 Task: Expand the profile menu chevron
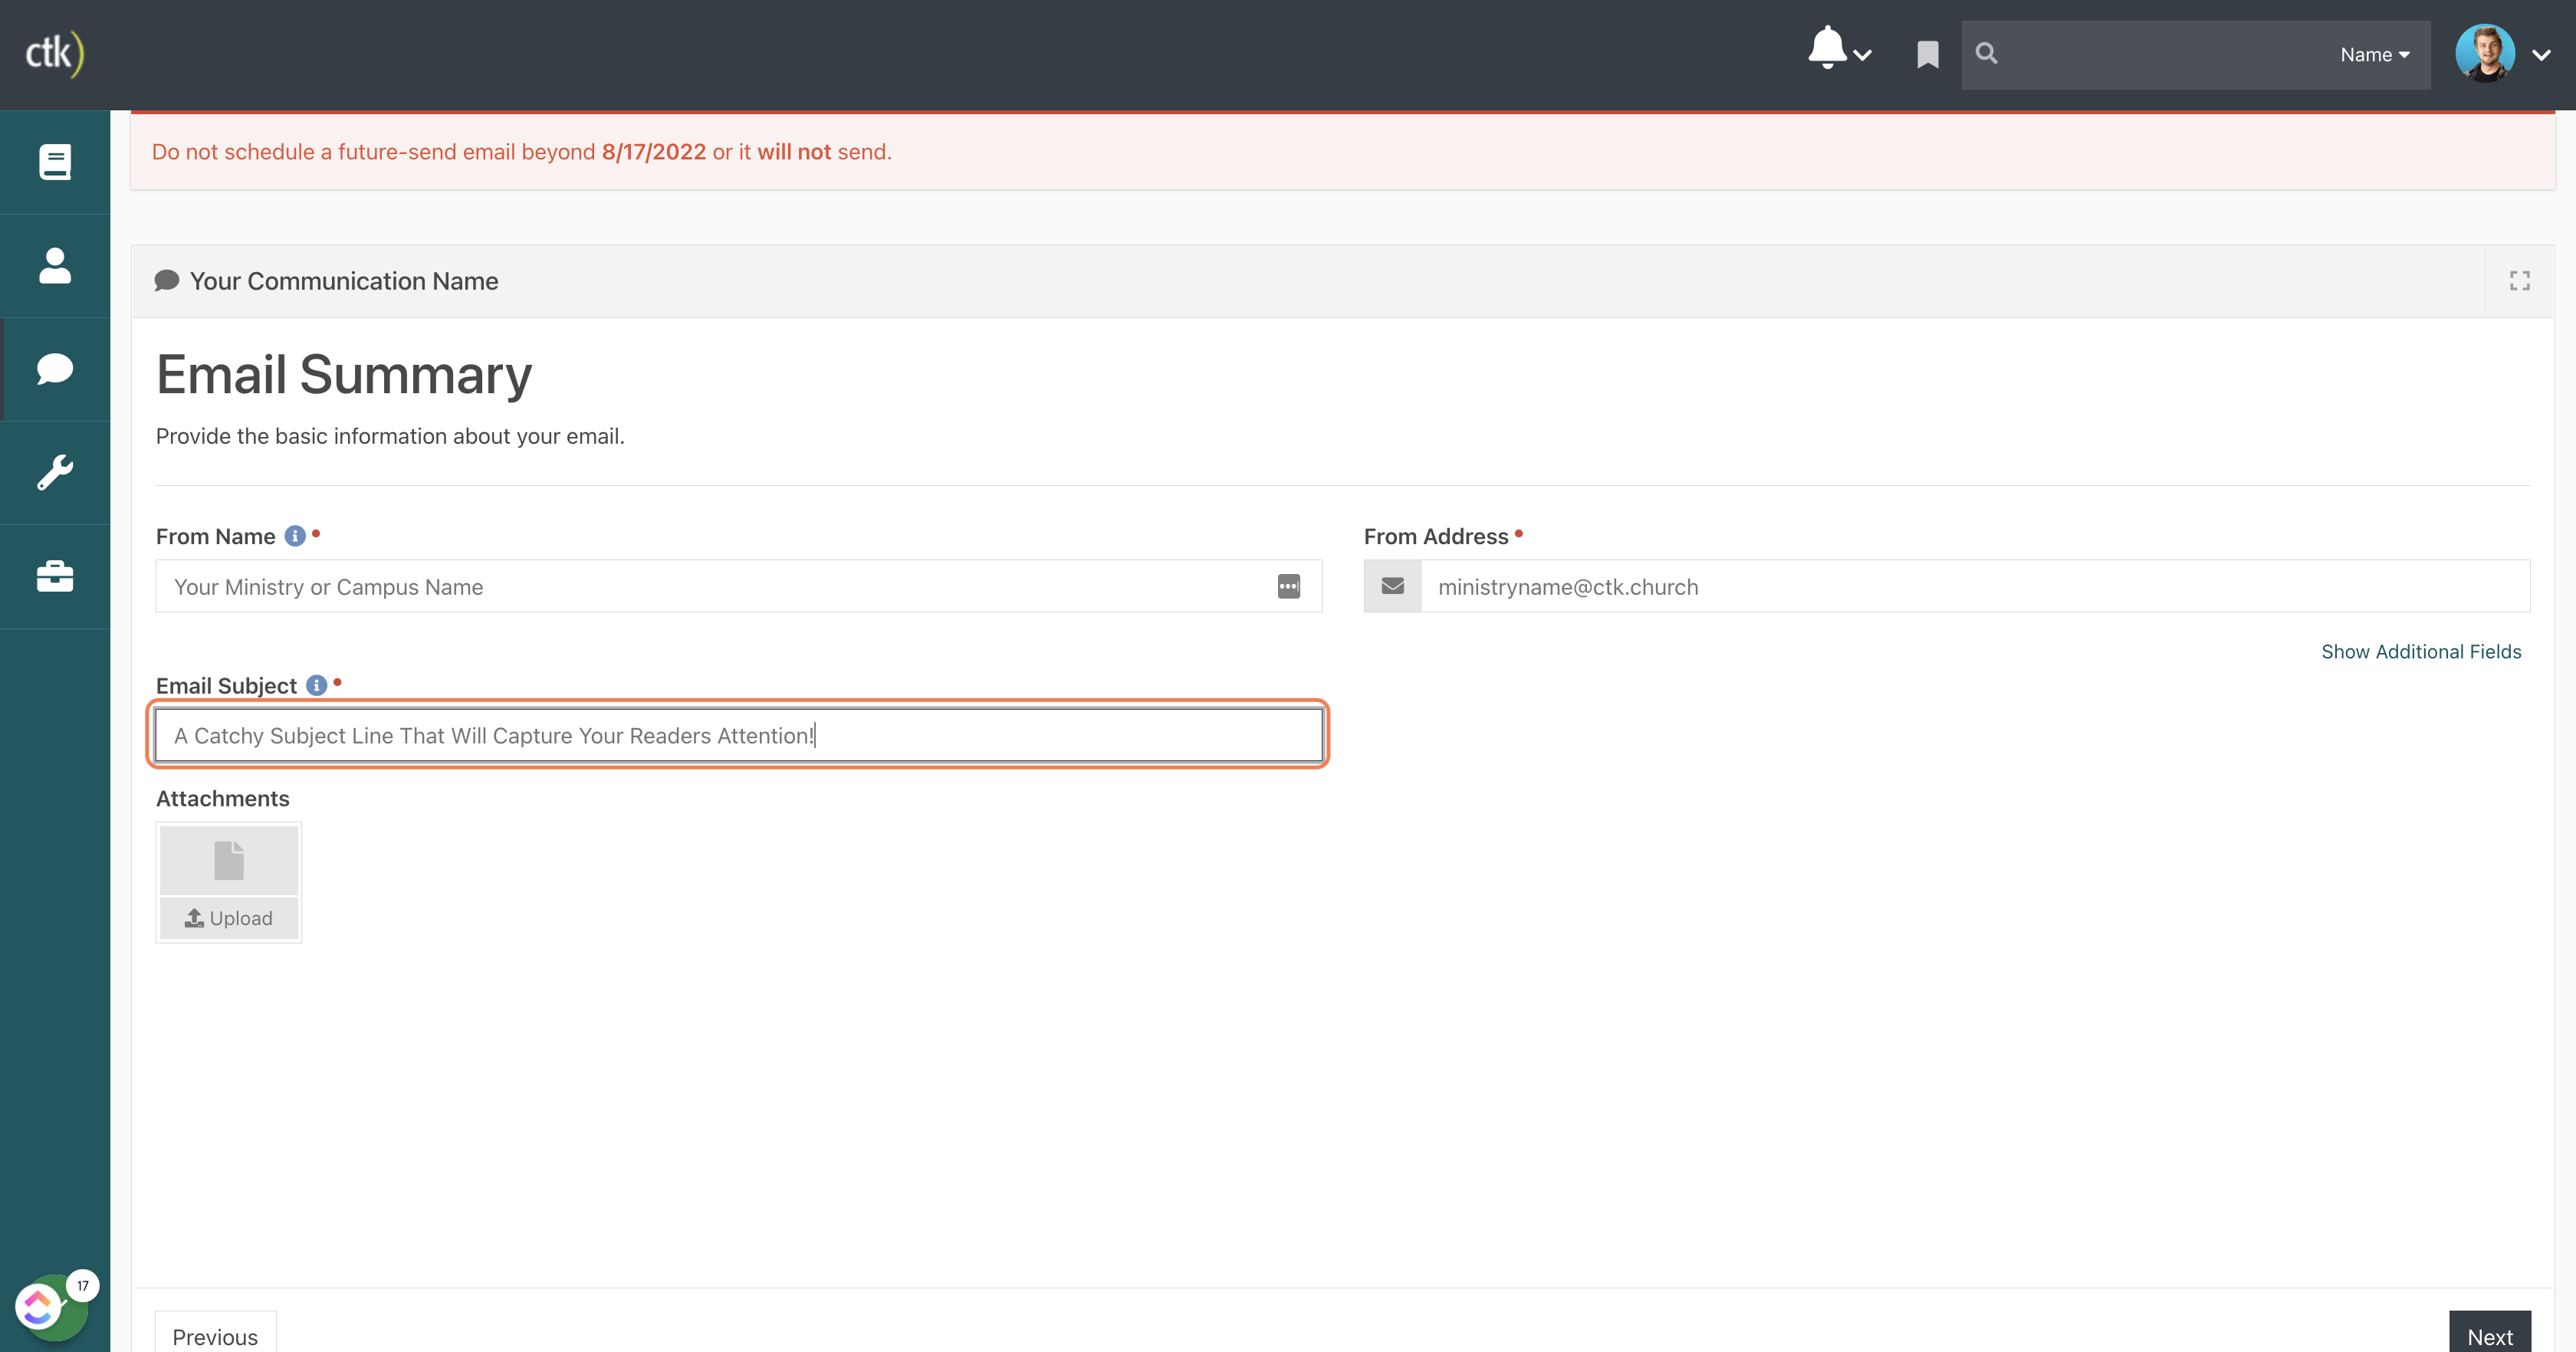2541,56
